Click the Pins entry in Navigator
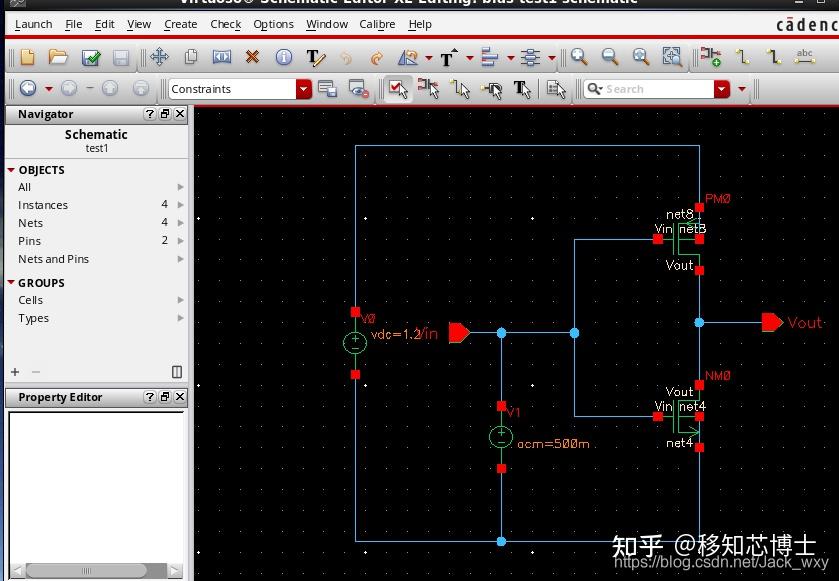Screen dimensions: 839x581 click(29, 241)
